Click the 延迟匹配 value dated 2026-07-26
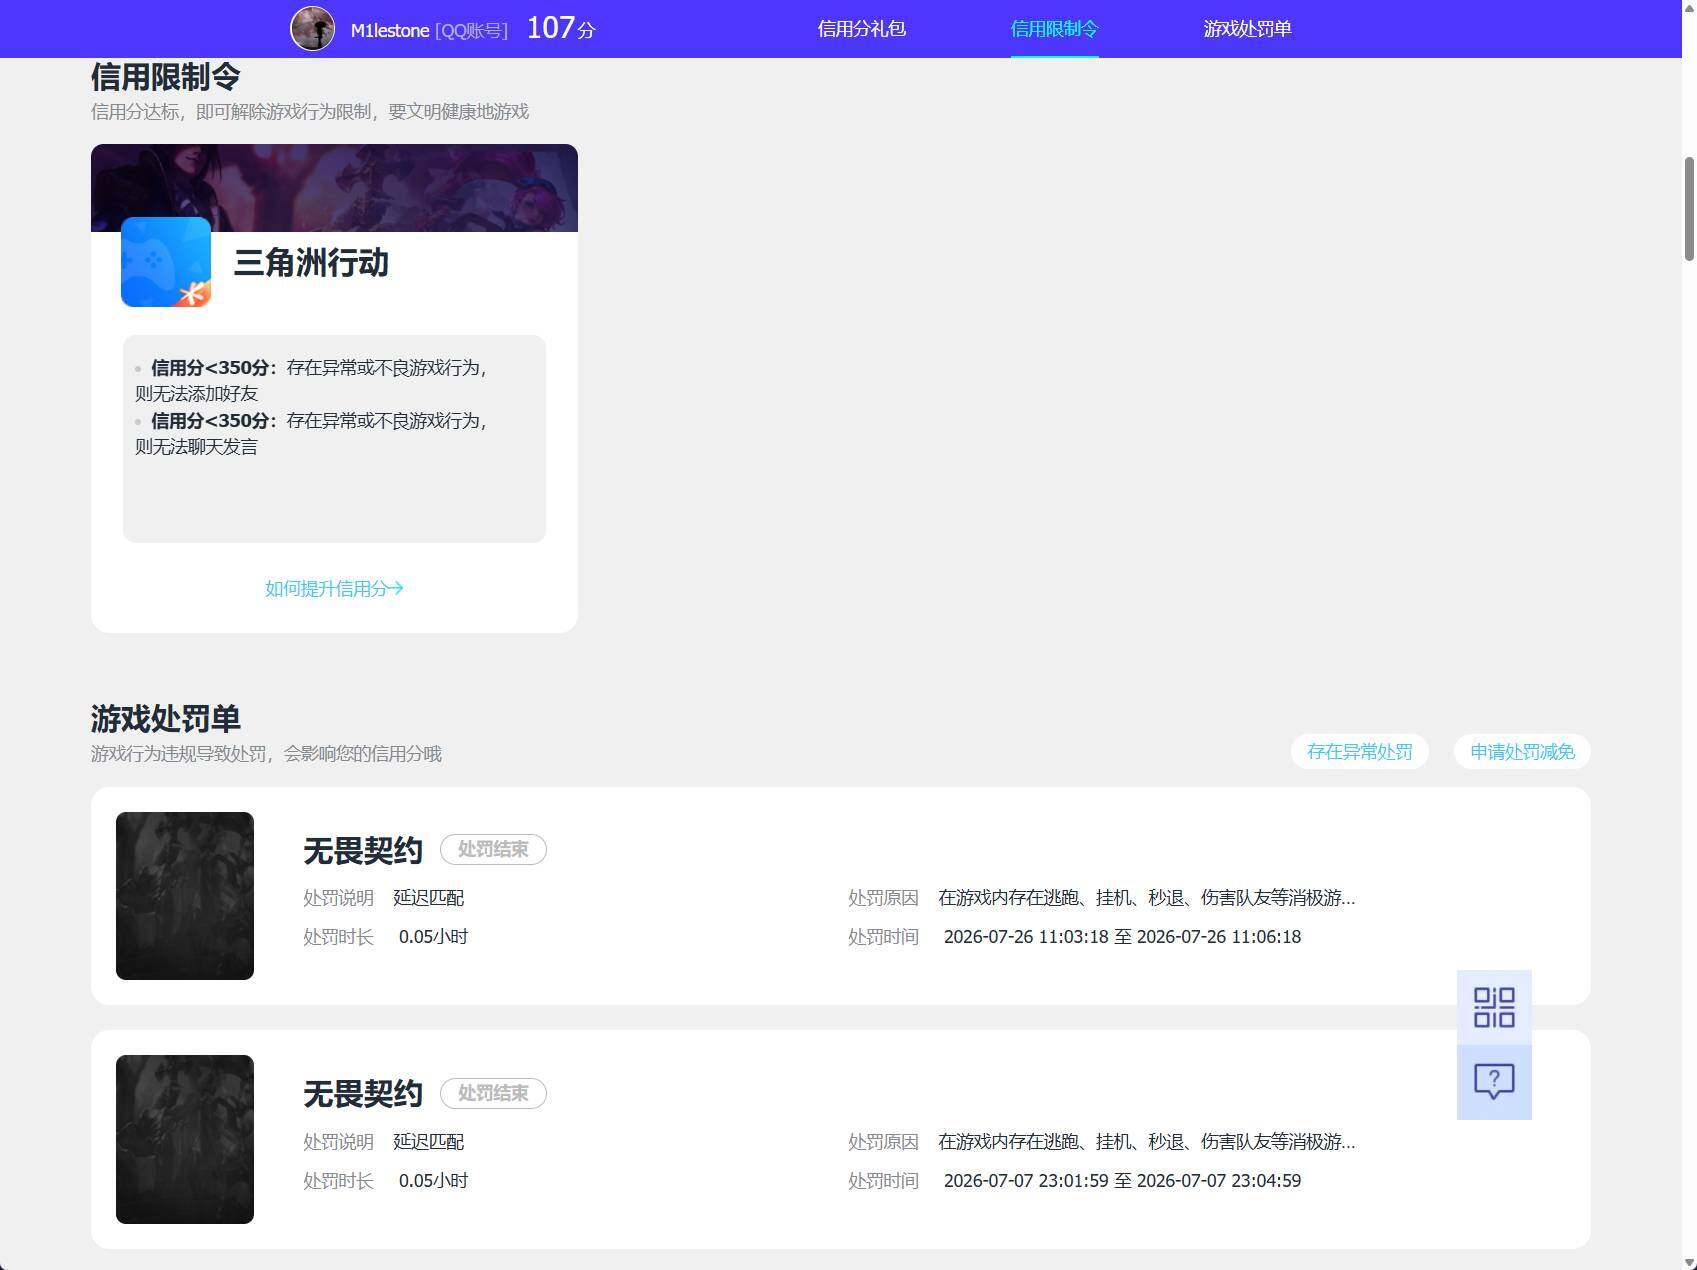Viewport: 1697px width, 1270px height. 429,898
